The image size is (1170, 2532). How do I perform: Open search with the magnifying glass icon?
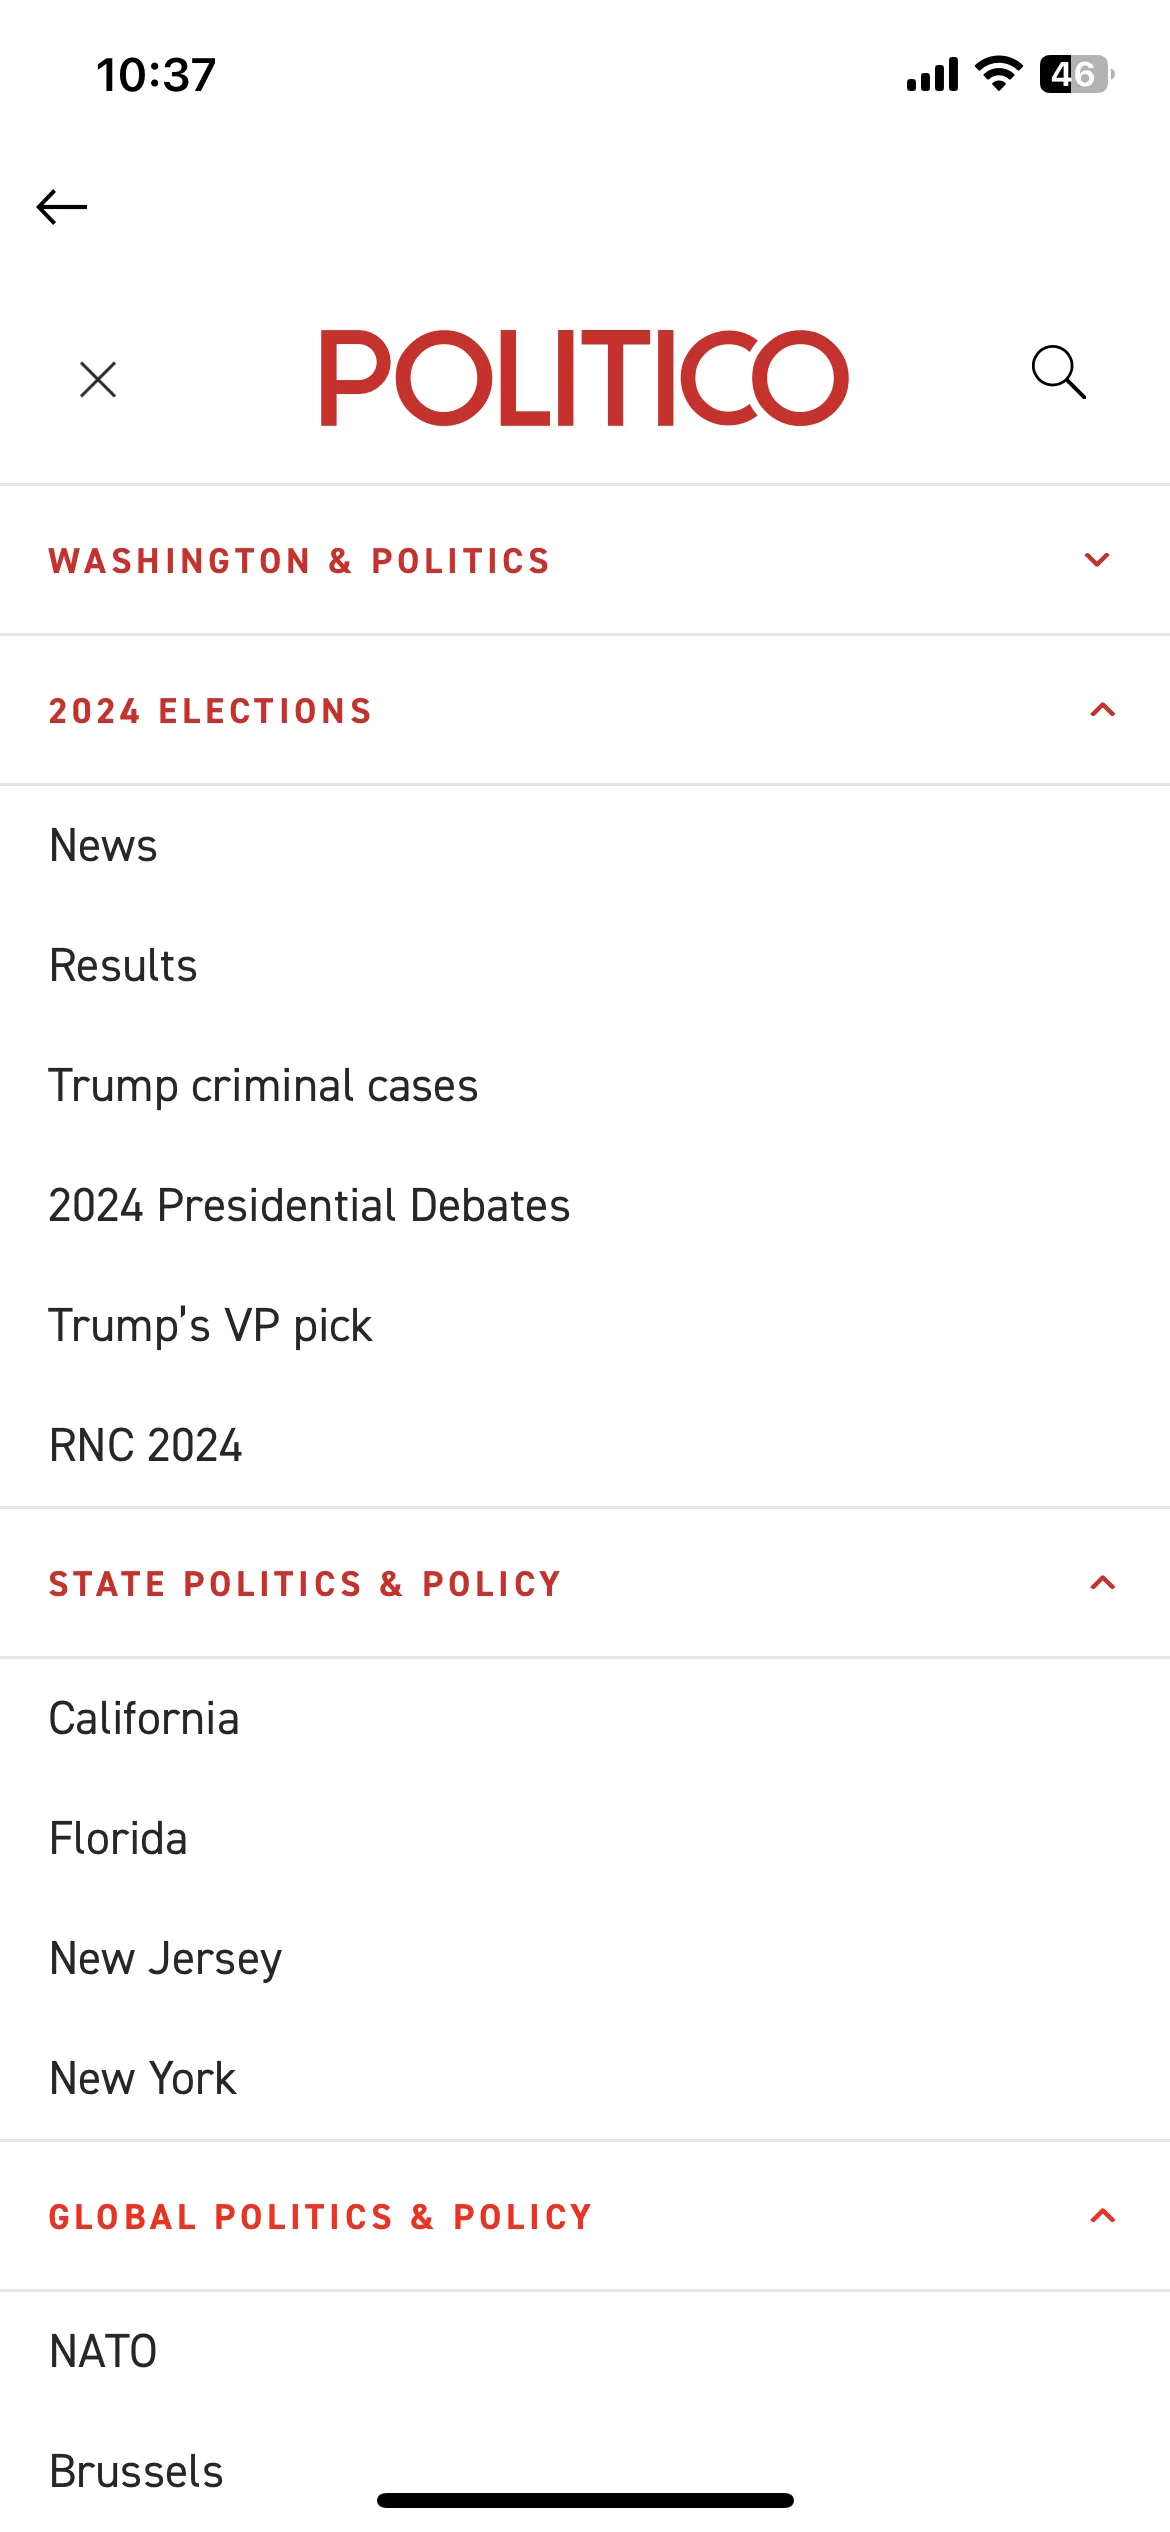1059,372
